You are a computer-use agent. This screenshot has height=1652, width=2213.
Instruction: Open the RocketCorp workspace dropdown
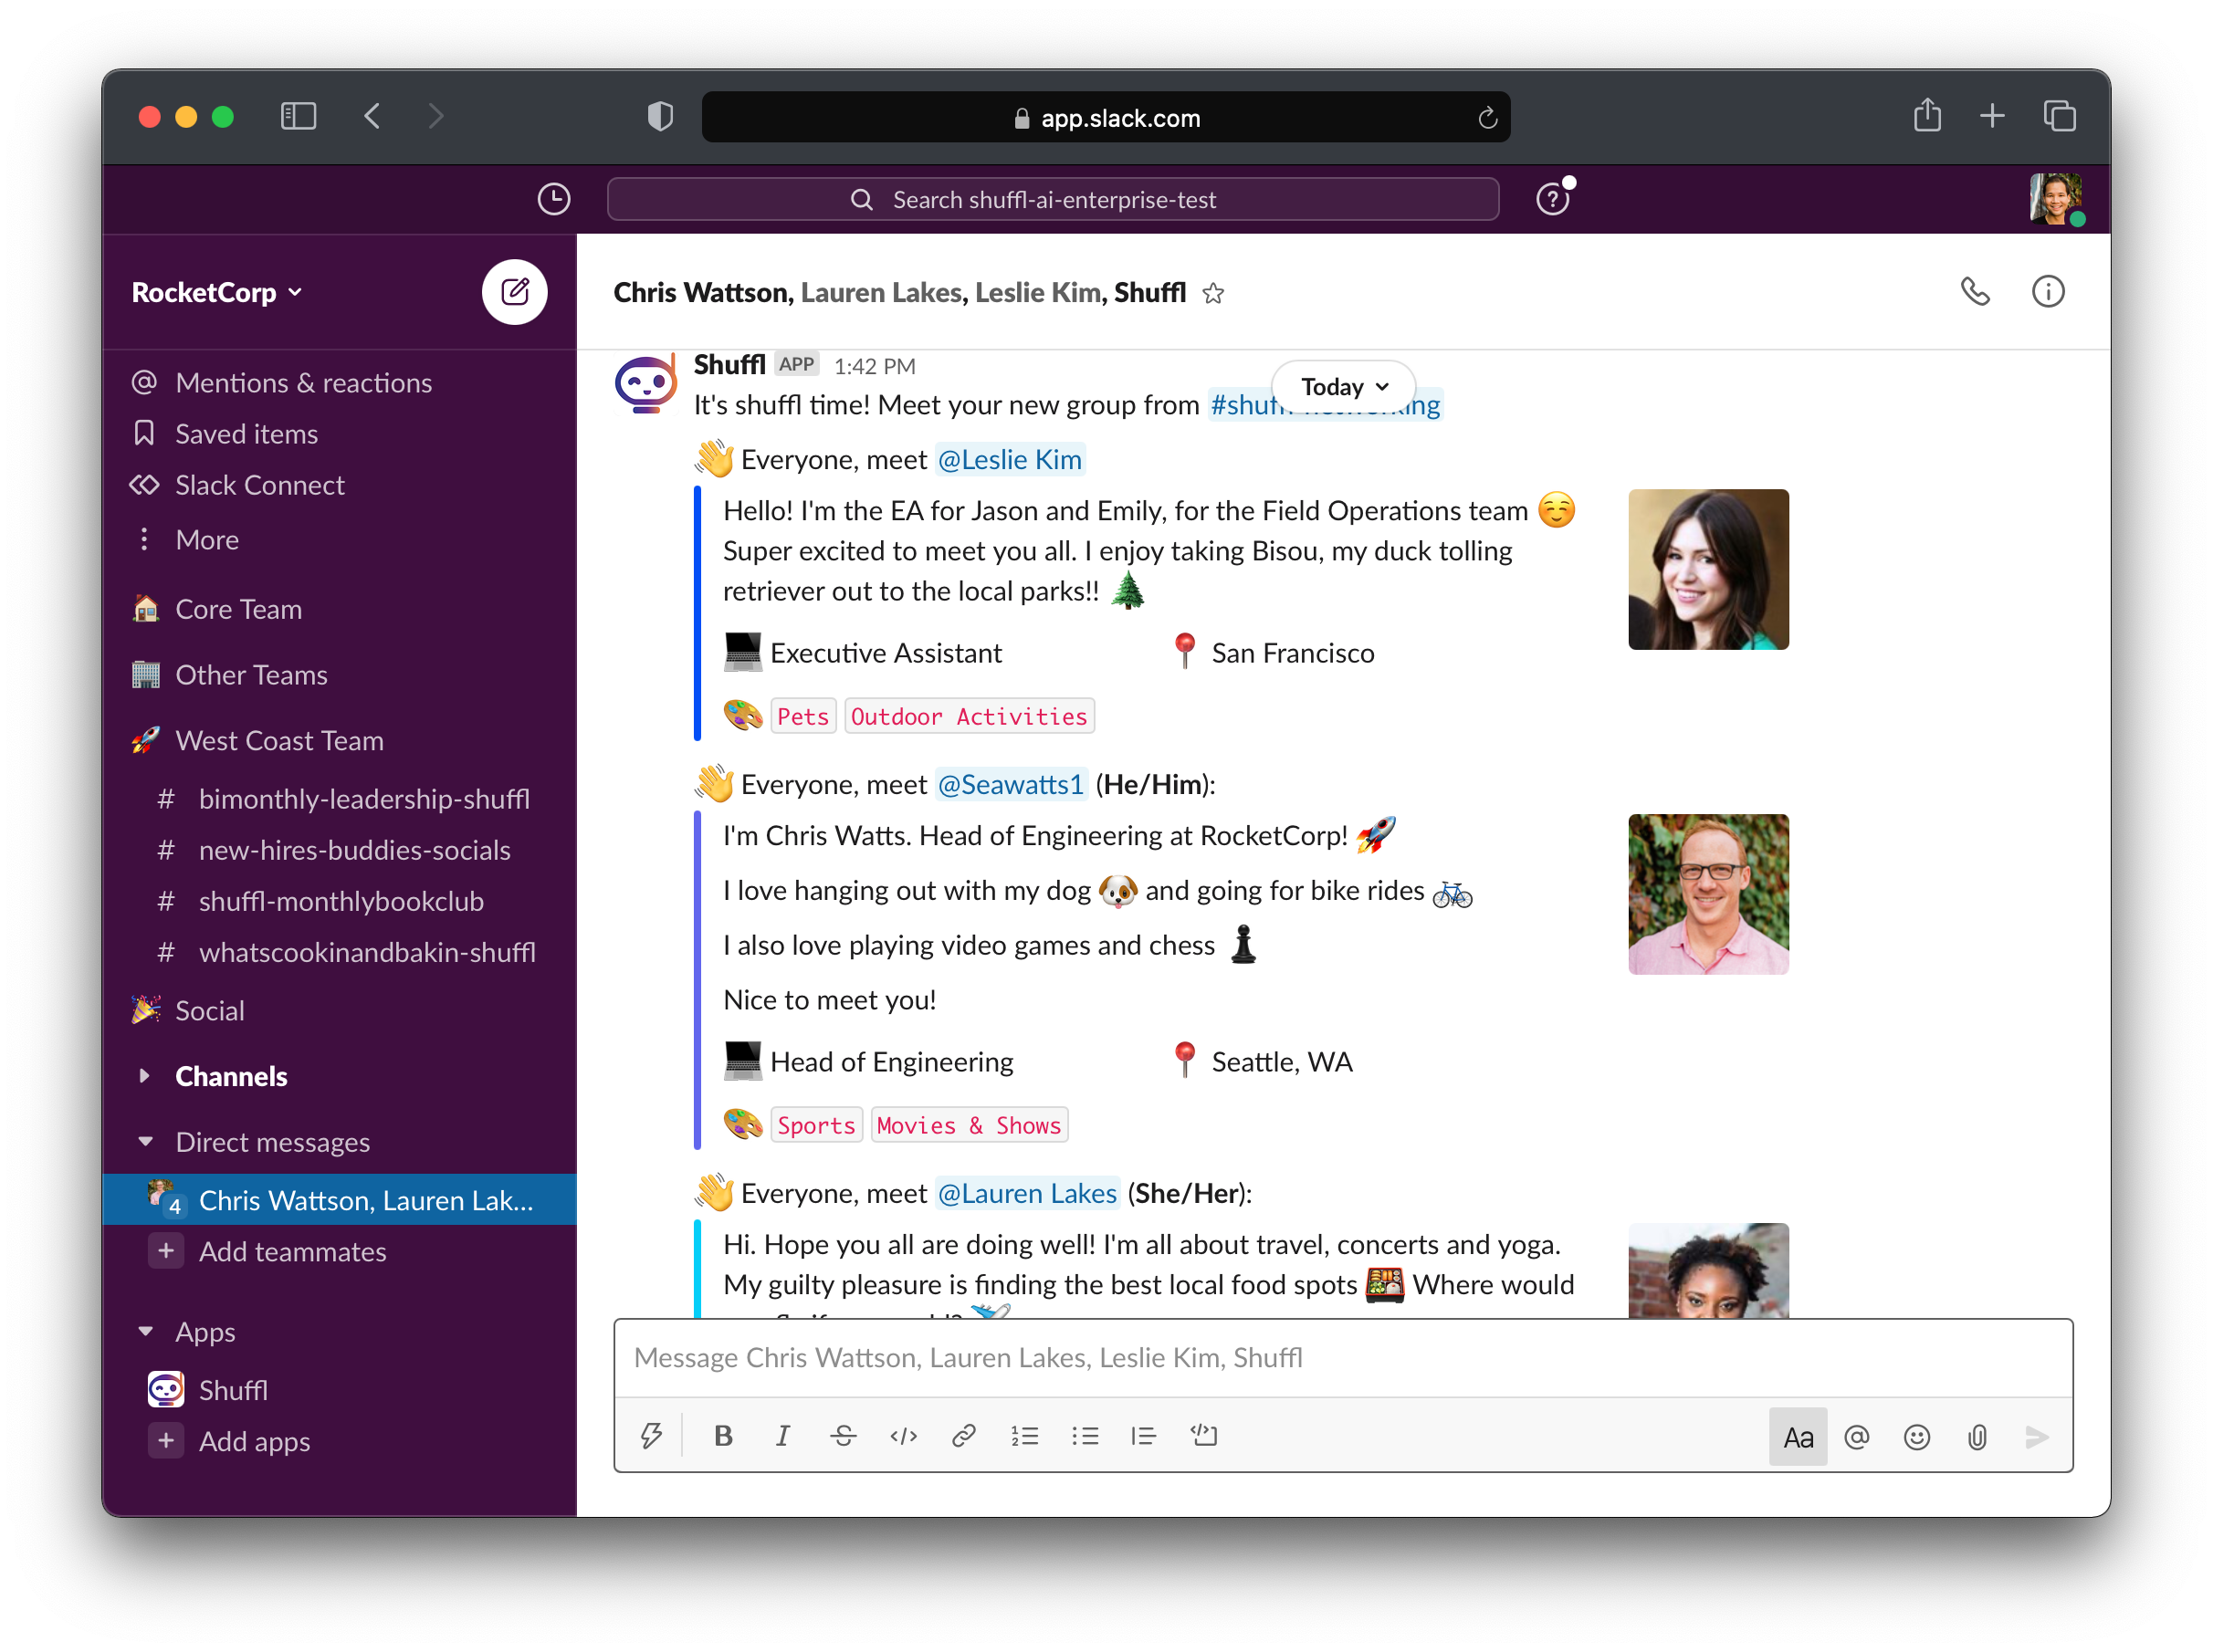[217, 292]
